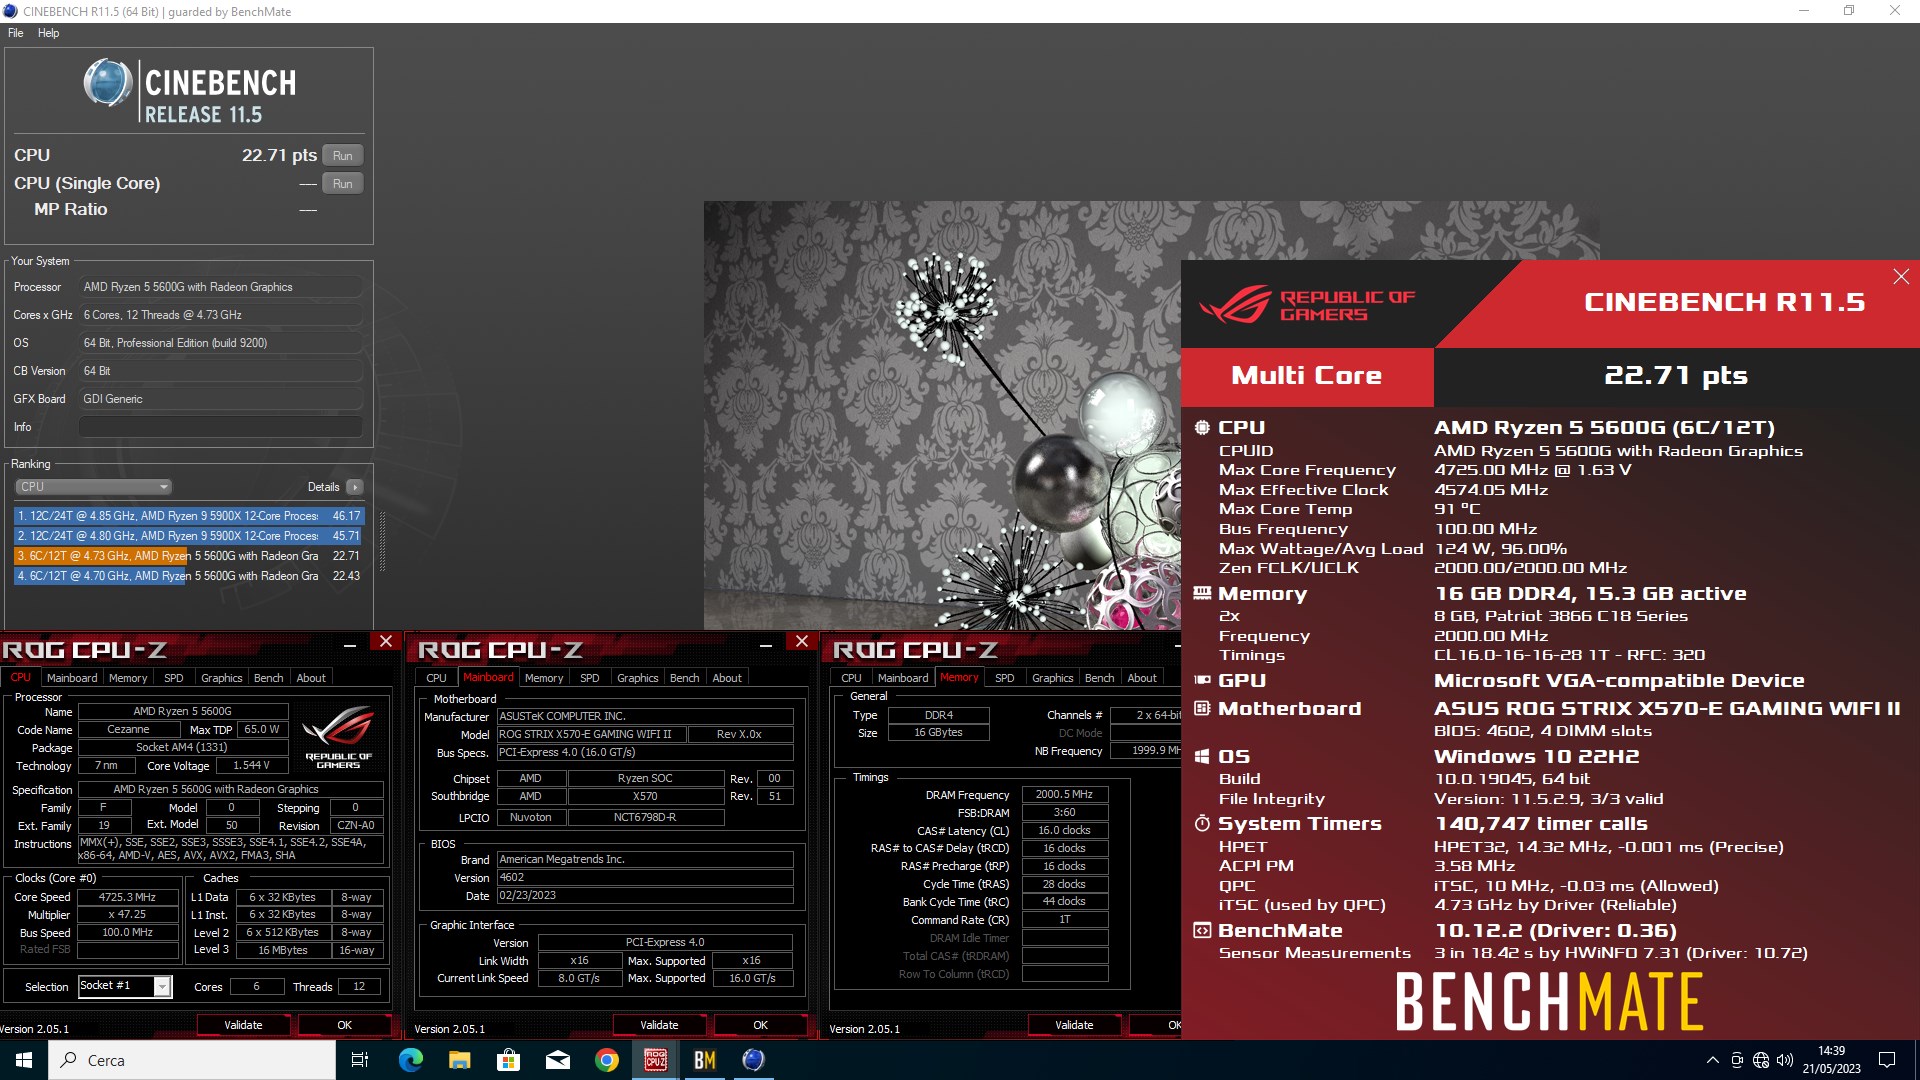1920x1080 pixels.
Task: Click Validate in second CPU-Z window
Action: coord(659,1025)
